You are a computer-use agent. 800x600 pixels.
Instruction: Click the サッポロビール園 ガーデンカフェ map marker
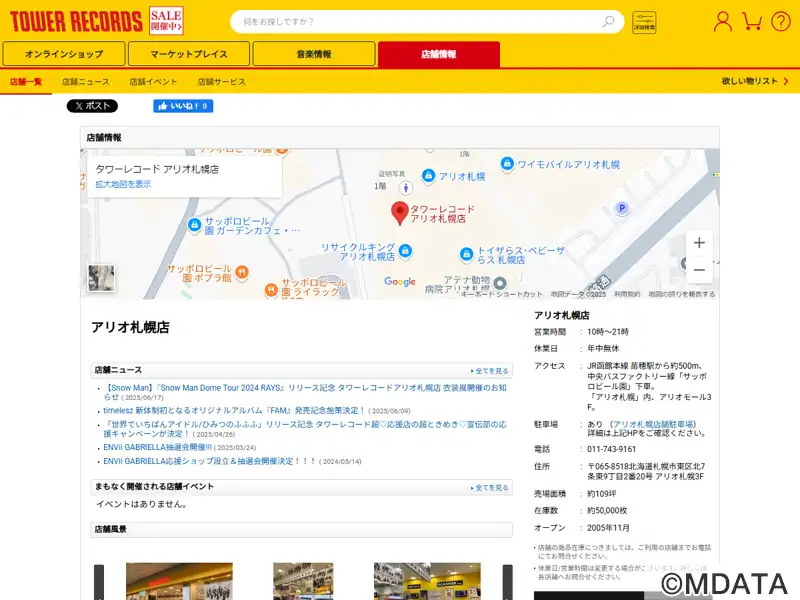coord(194,225)
